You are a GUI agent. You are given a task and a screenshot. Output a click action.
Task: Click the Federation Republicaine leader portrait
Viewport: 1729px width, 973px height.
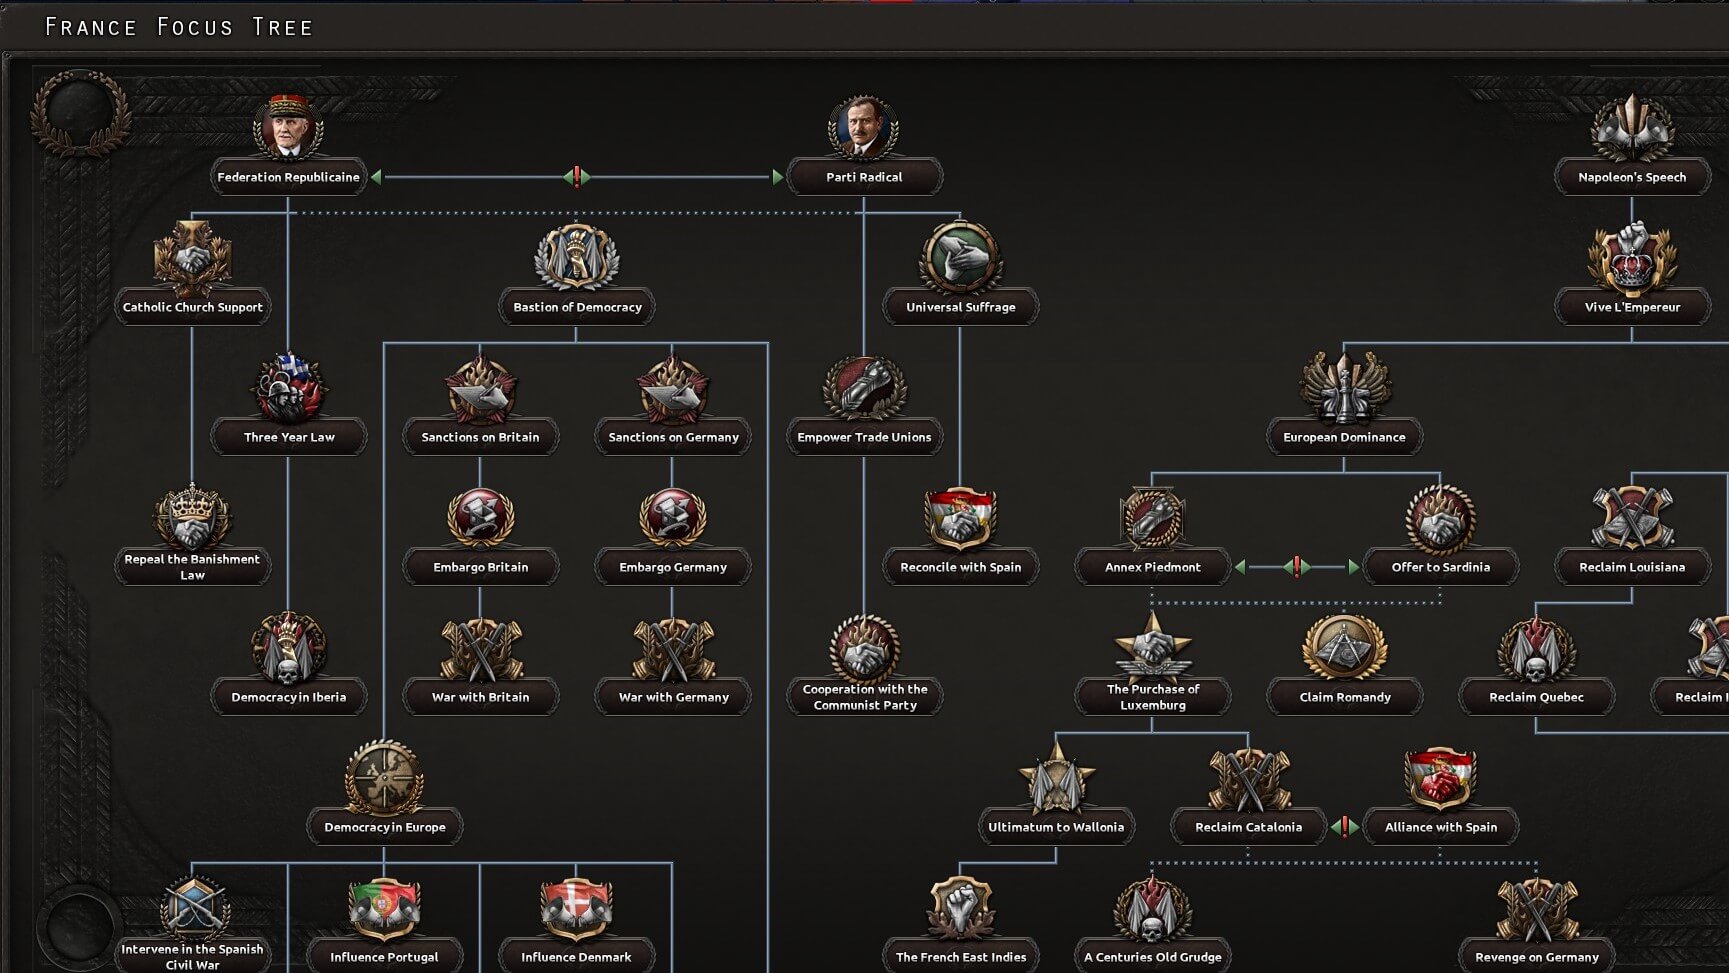(288, 128)
